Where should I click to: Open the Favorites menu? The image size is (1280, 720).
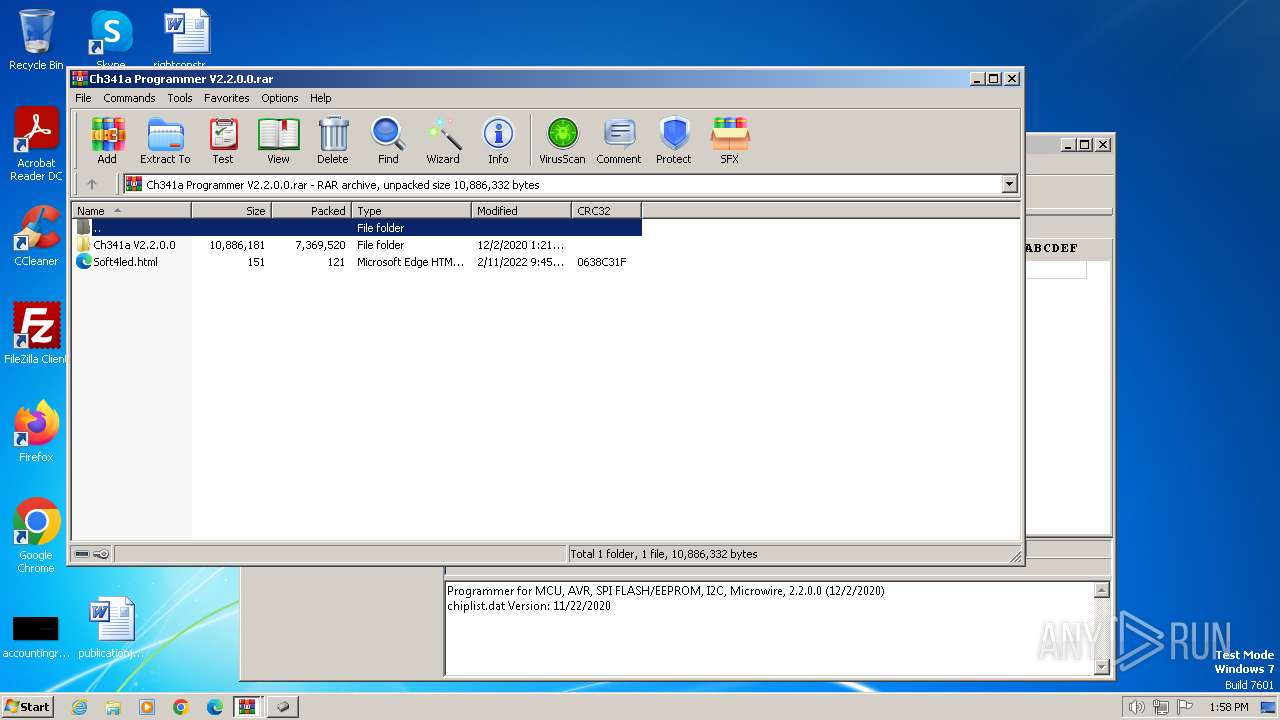[x=227, y=98]
